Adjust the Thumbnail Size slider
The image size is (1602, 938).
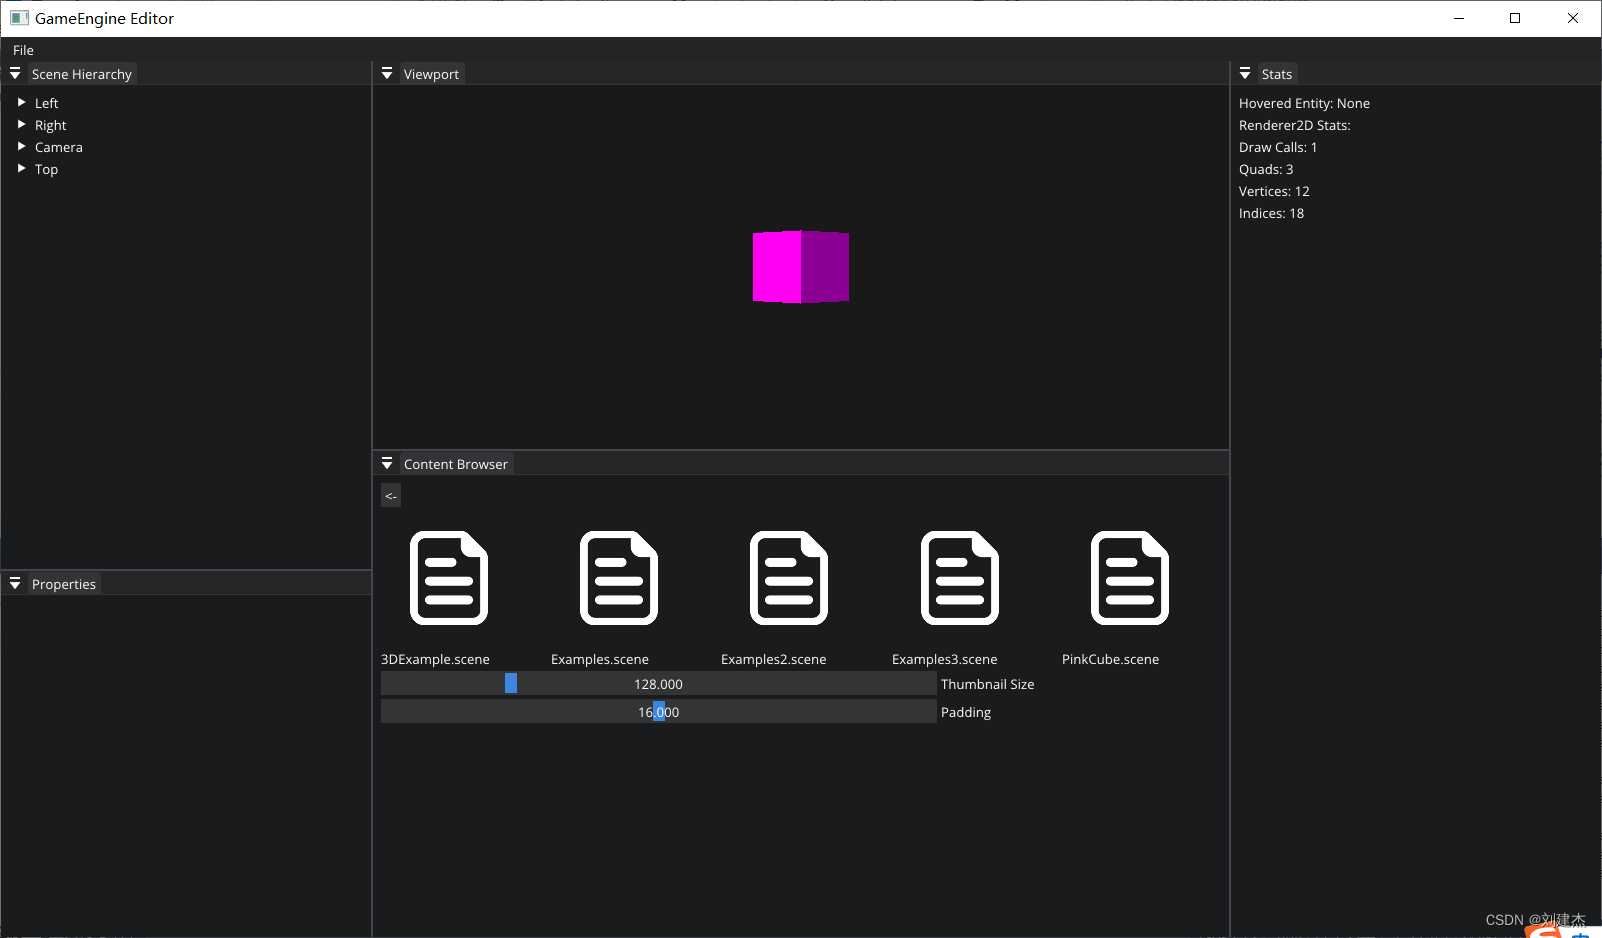(512, 683)
